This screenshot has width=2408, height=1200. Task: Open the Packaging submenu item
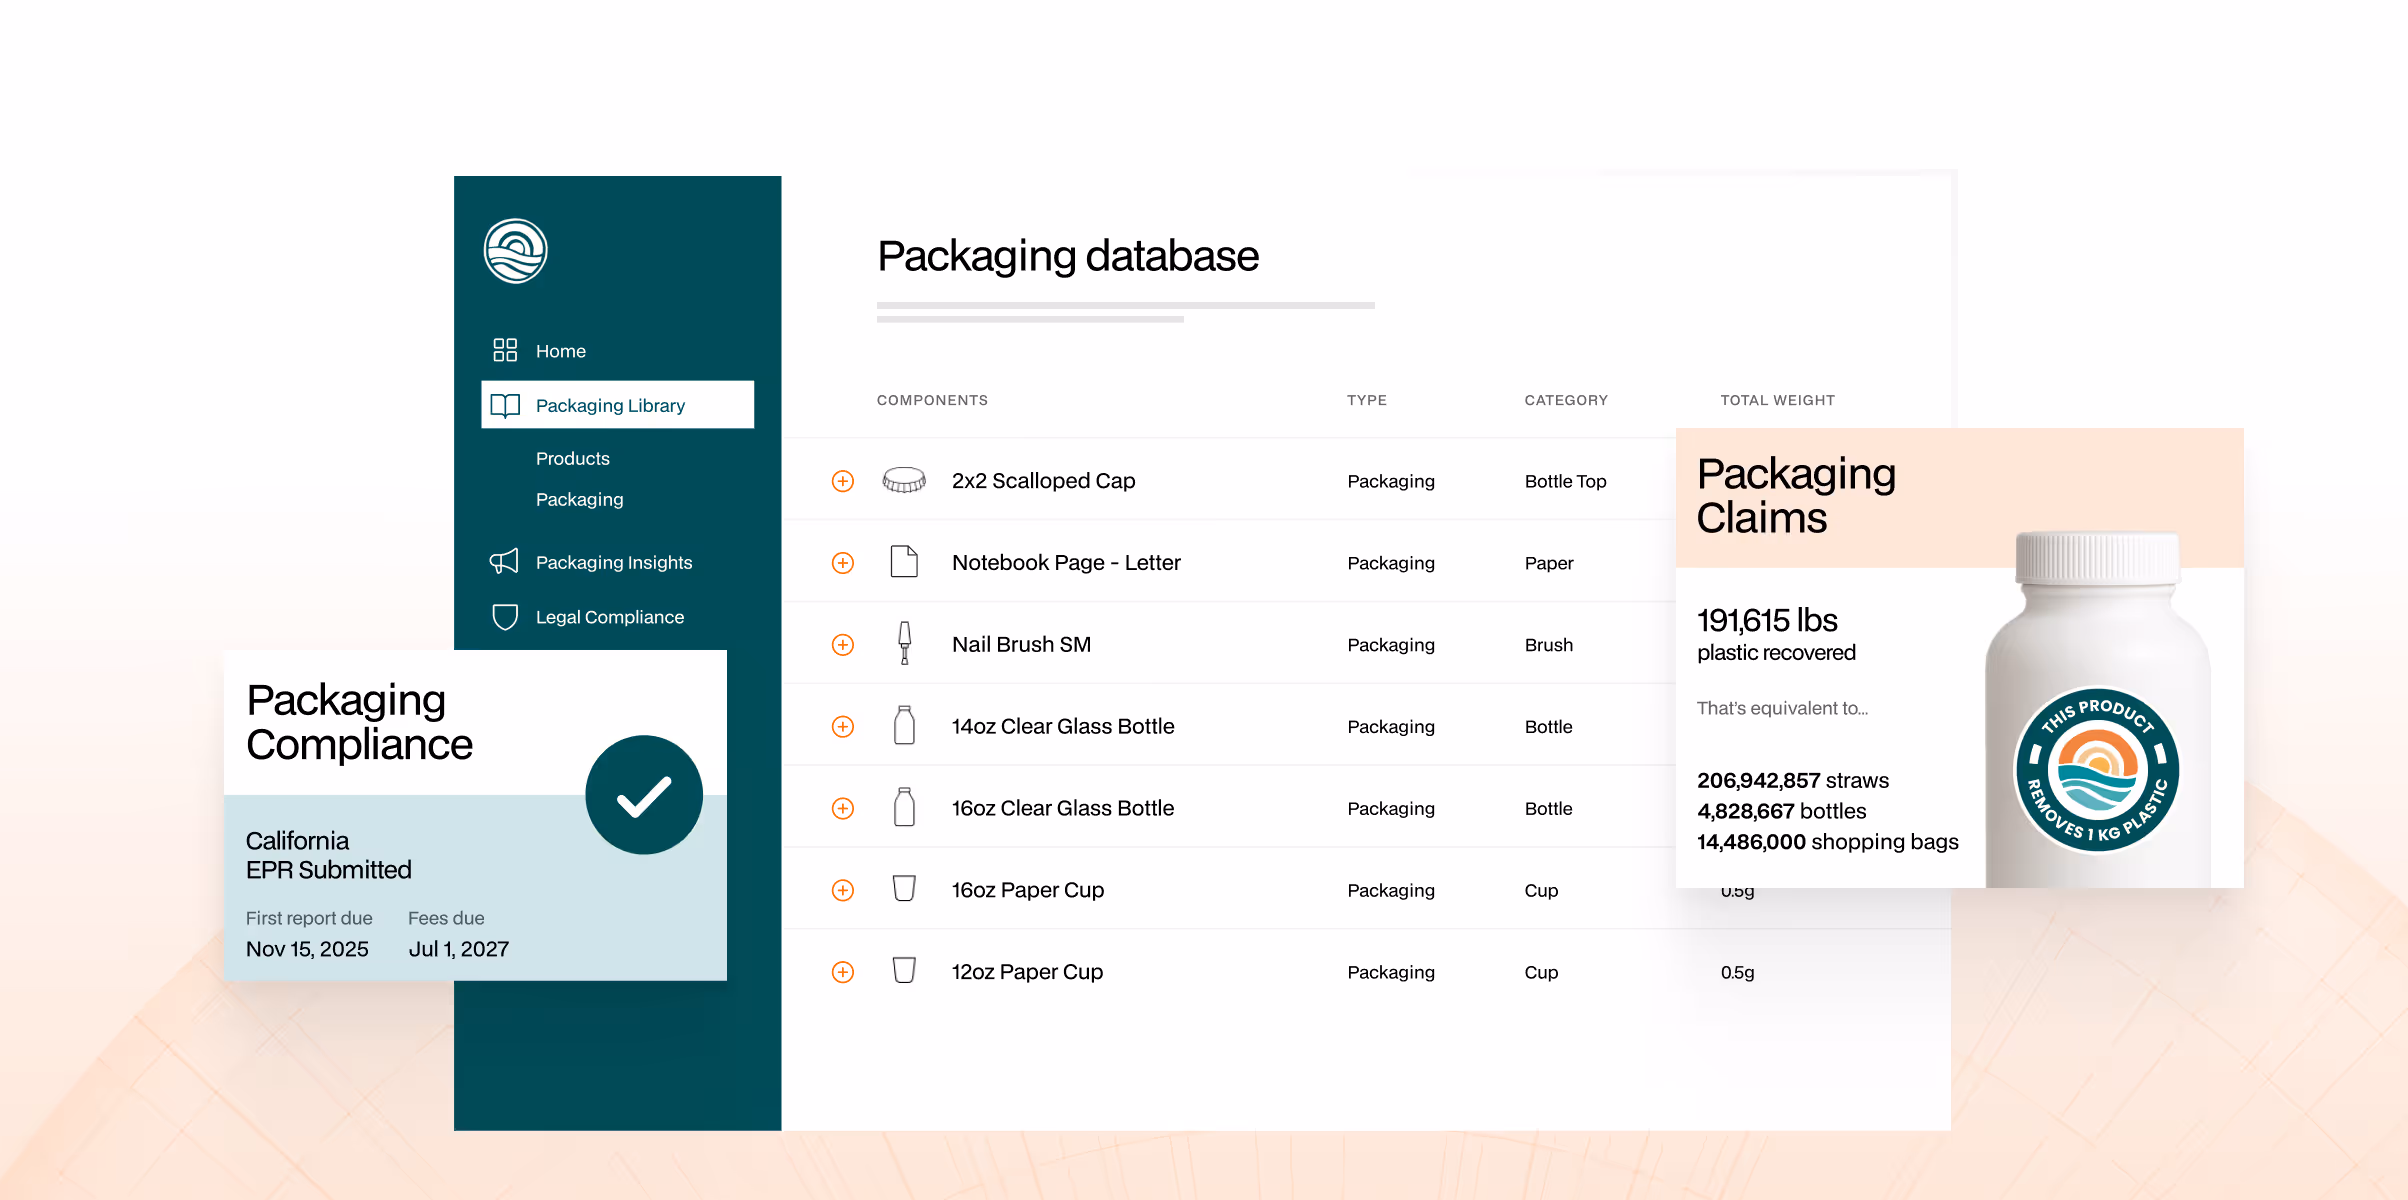click(579, 499)
